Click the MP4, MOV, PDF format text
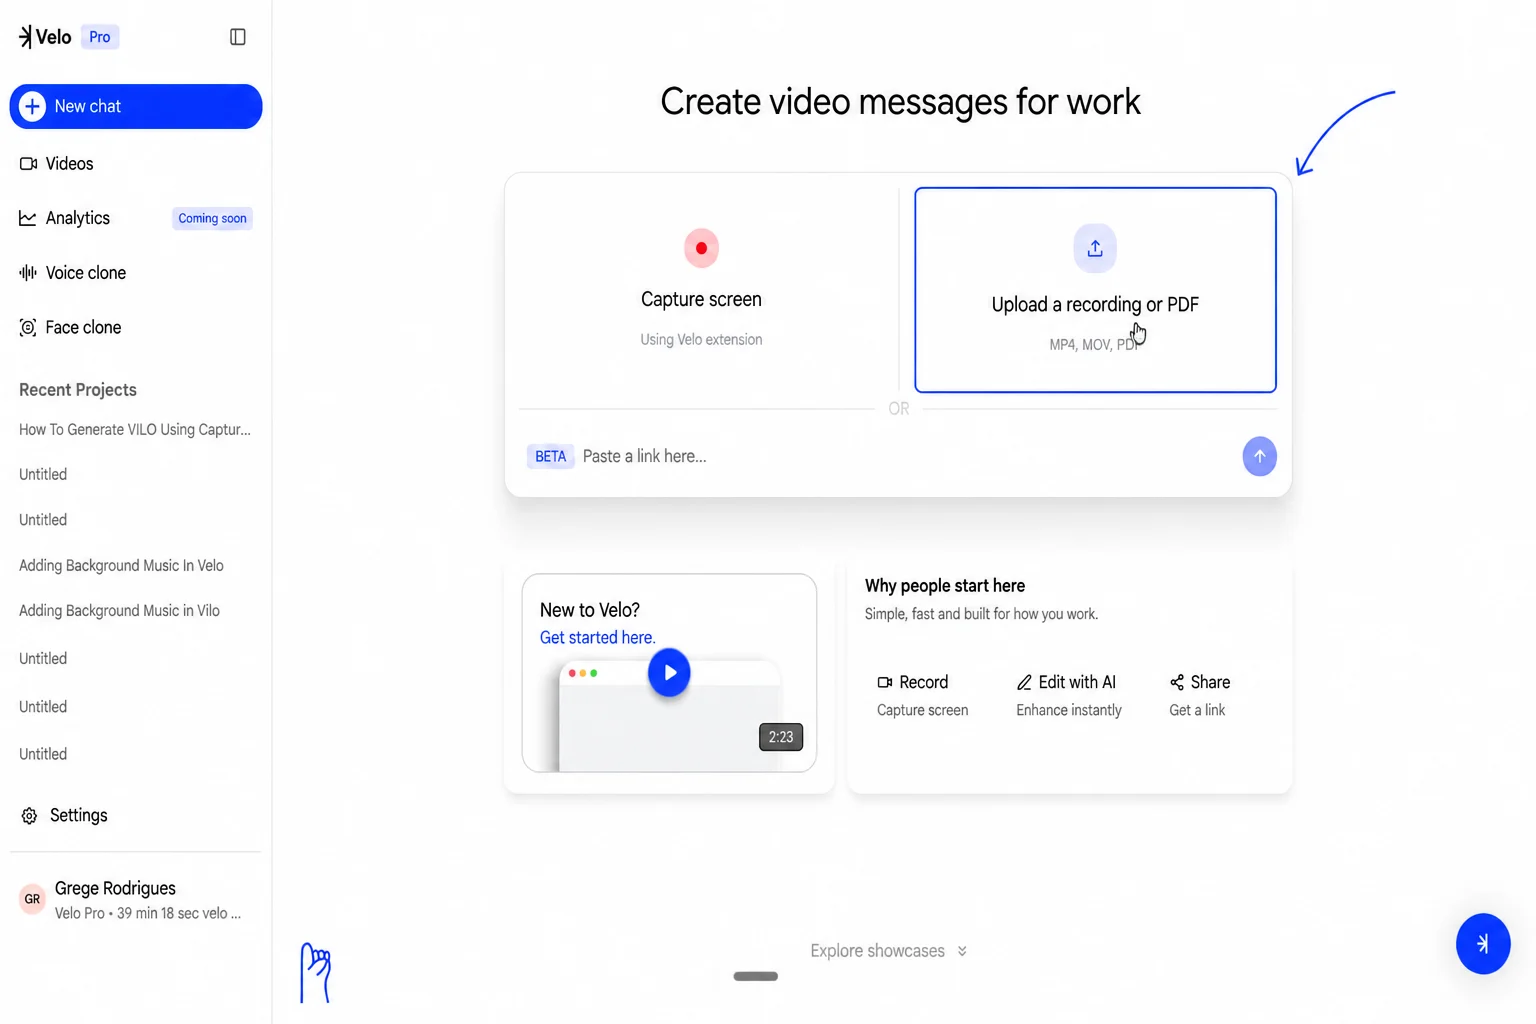This screenshot has width=1536, height=1024. [1094, 344]
